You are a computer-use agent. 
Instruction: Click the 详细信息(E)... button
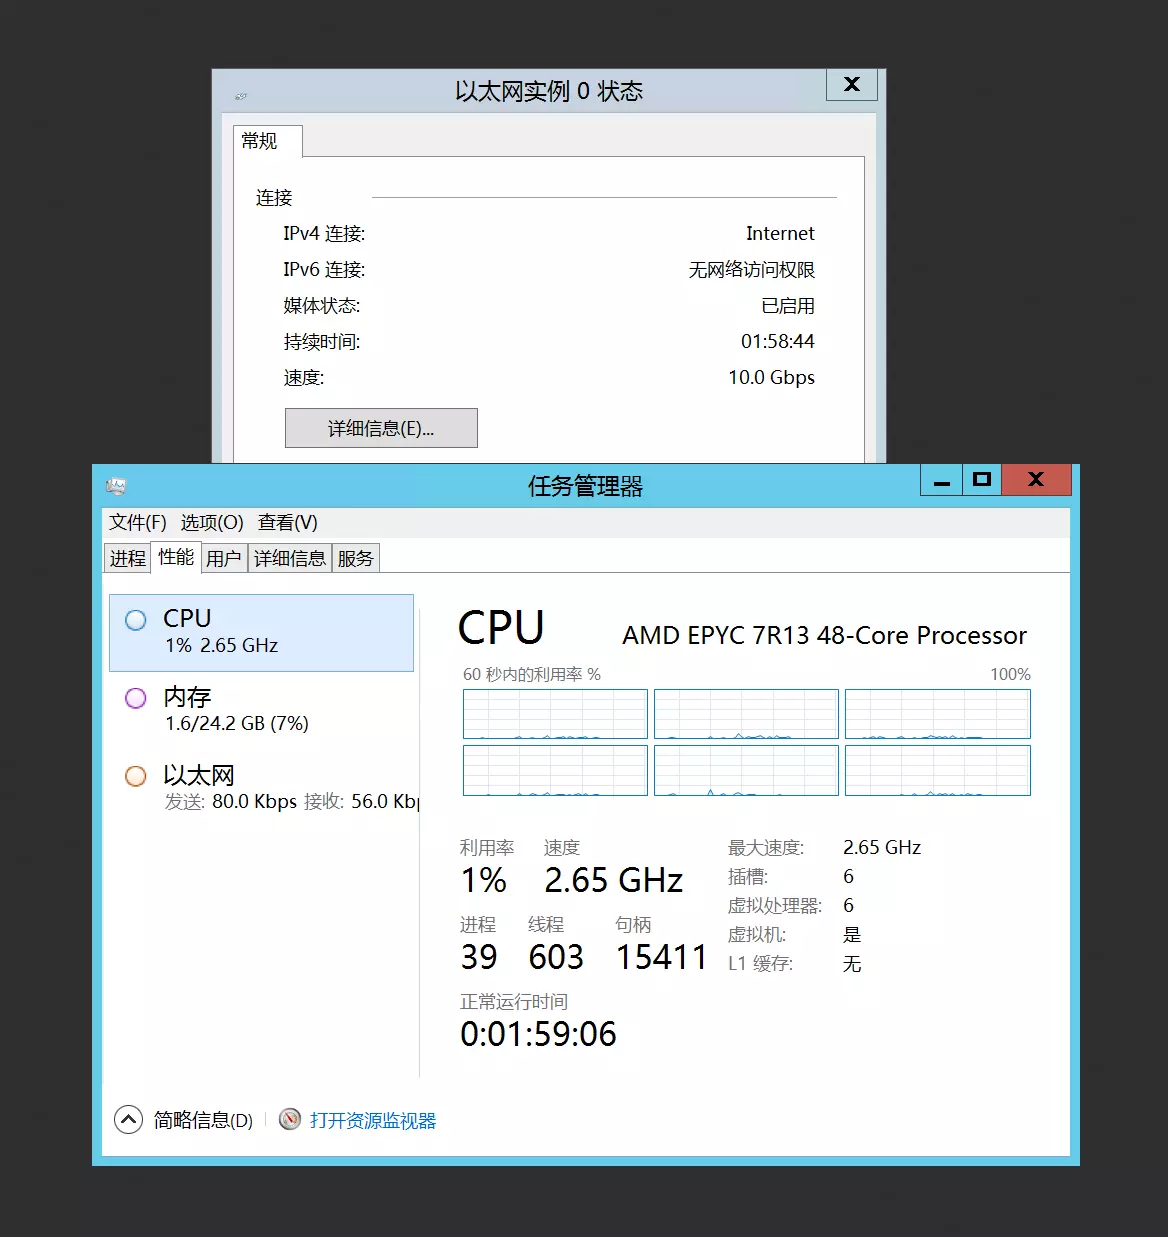tap(381, 428)
